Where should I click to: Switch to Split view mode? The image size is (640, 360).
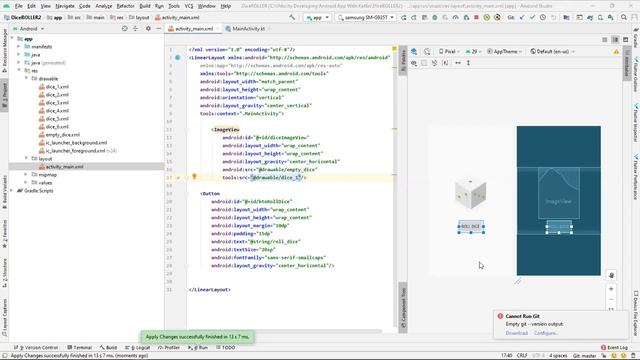point(615,40)
